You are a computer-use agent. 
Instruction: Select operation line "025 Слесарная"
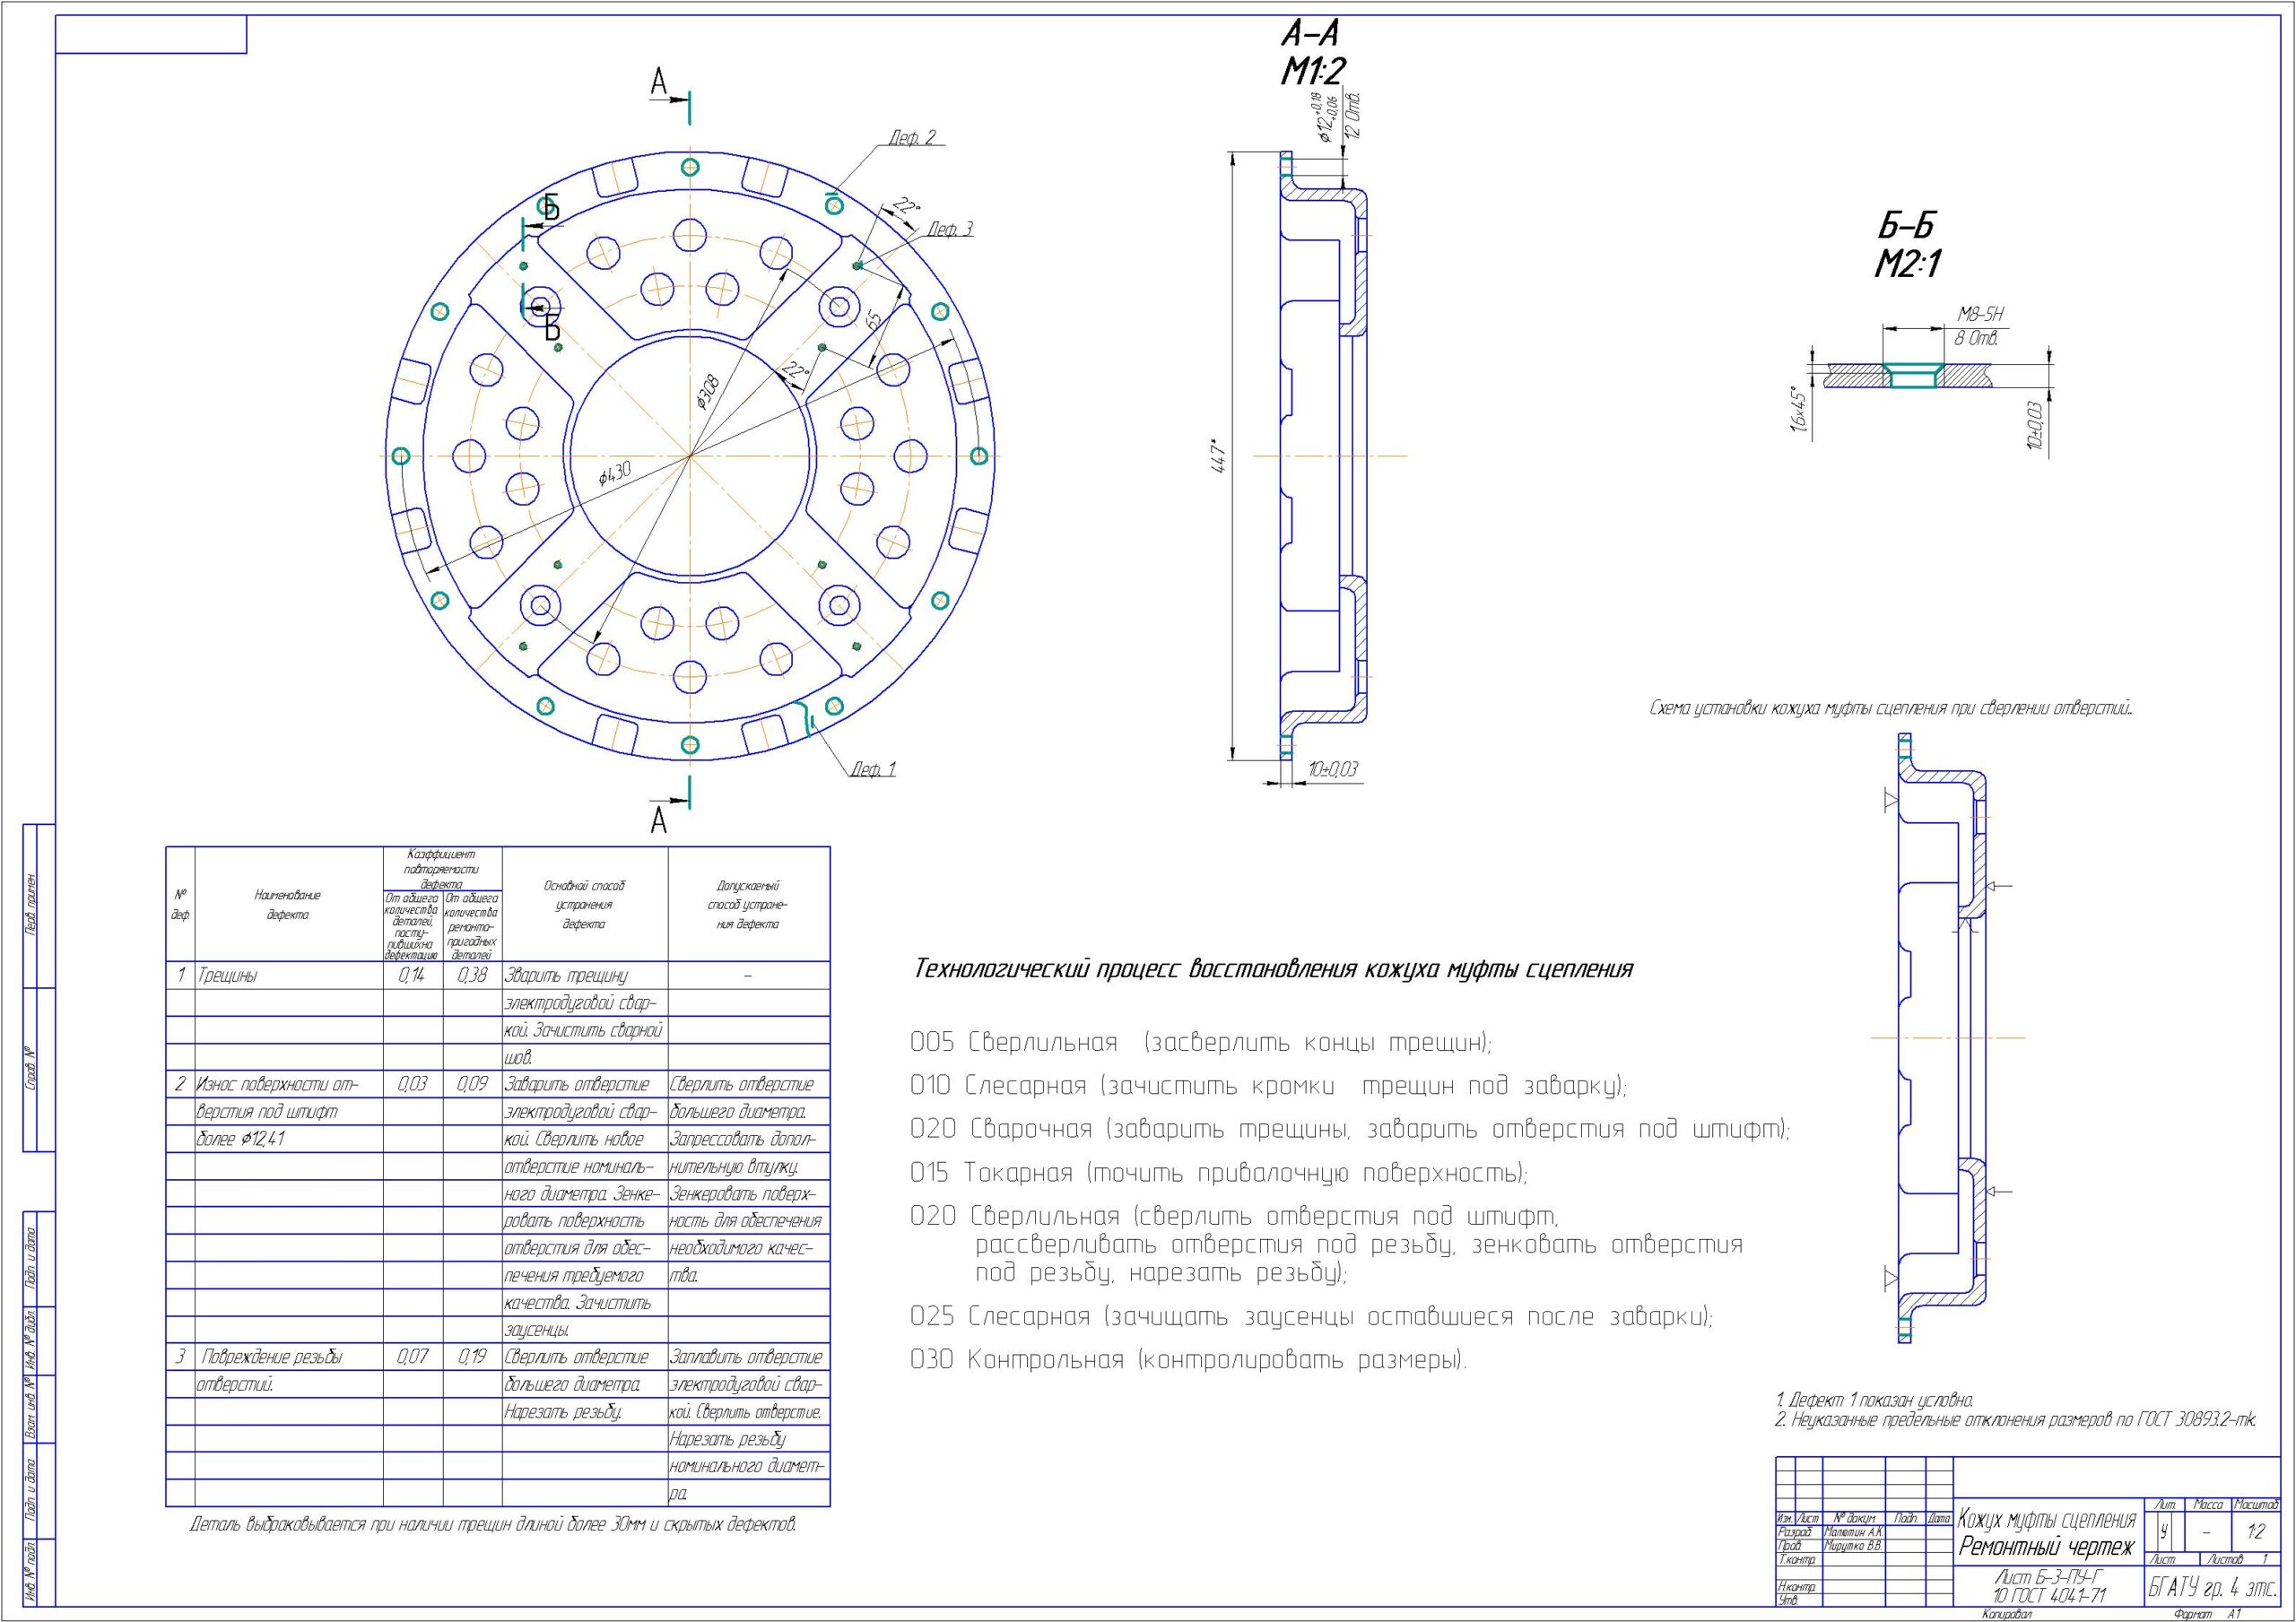tap(1311, 1316)
